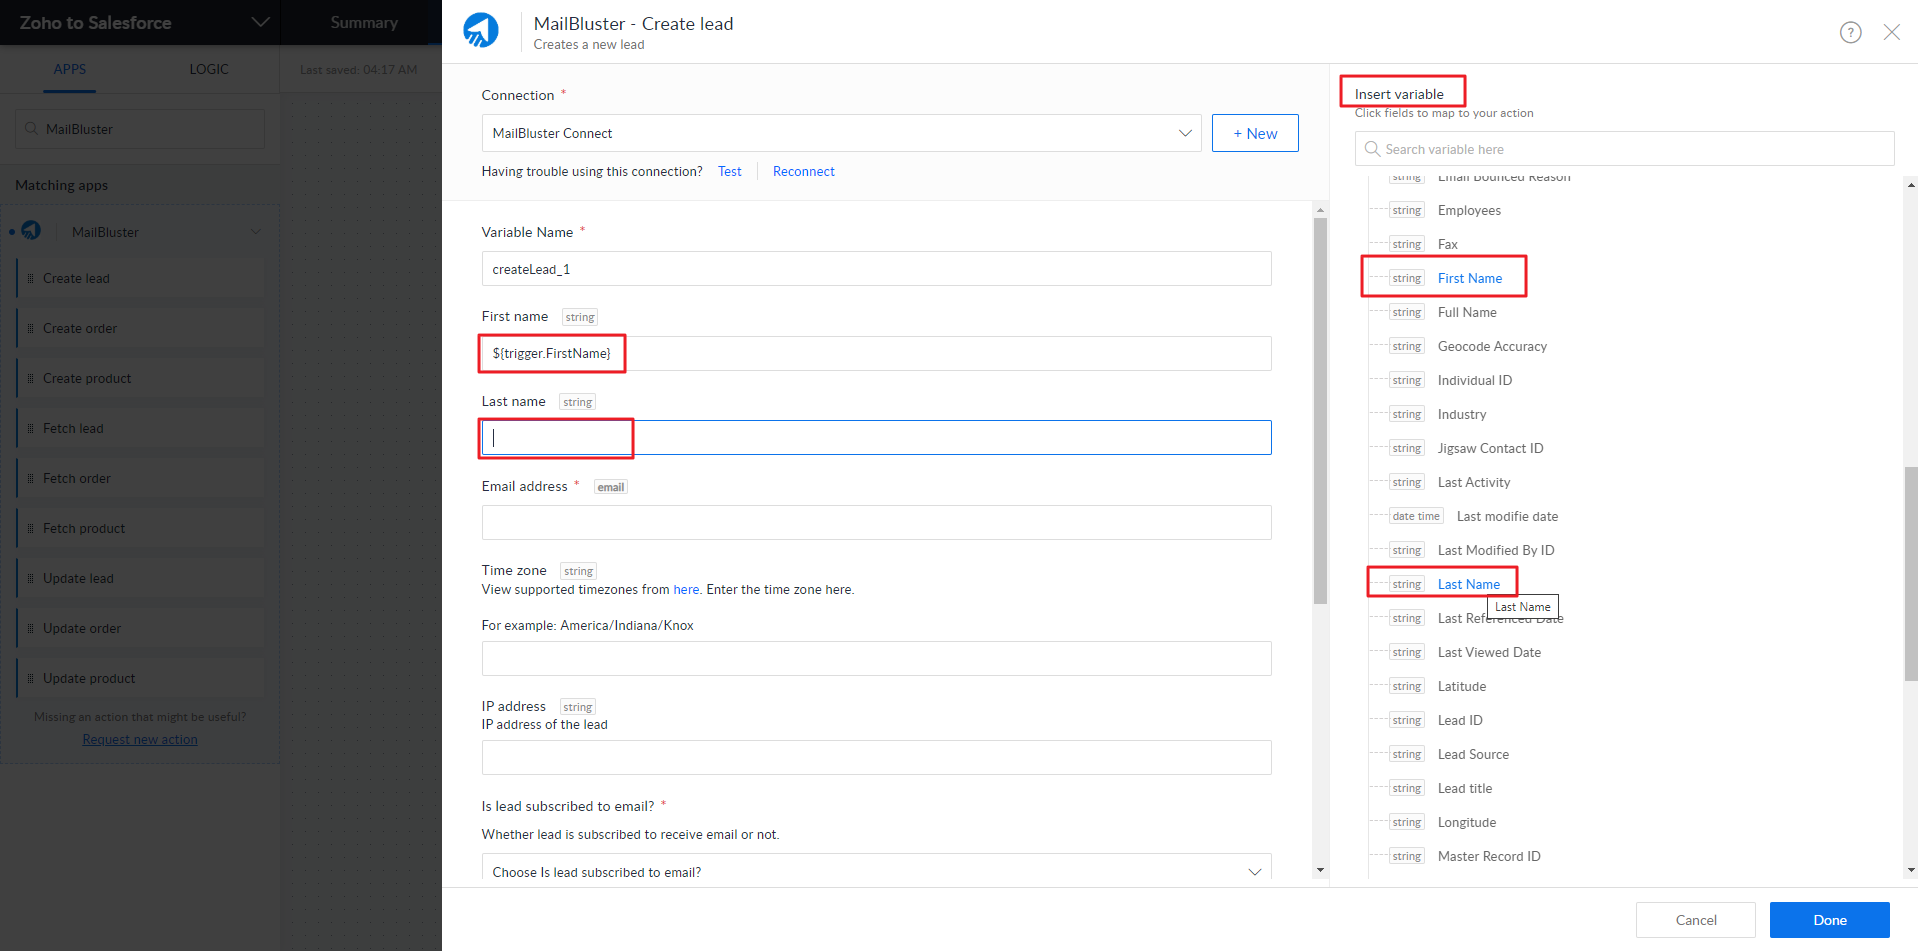Screen dimensions: 1918x951
Task: Click the MailBluster rocket logo in header
Action: [x=481, y=31]
